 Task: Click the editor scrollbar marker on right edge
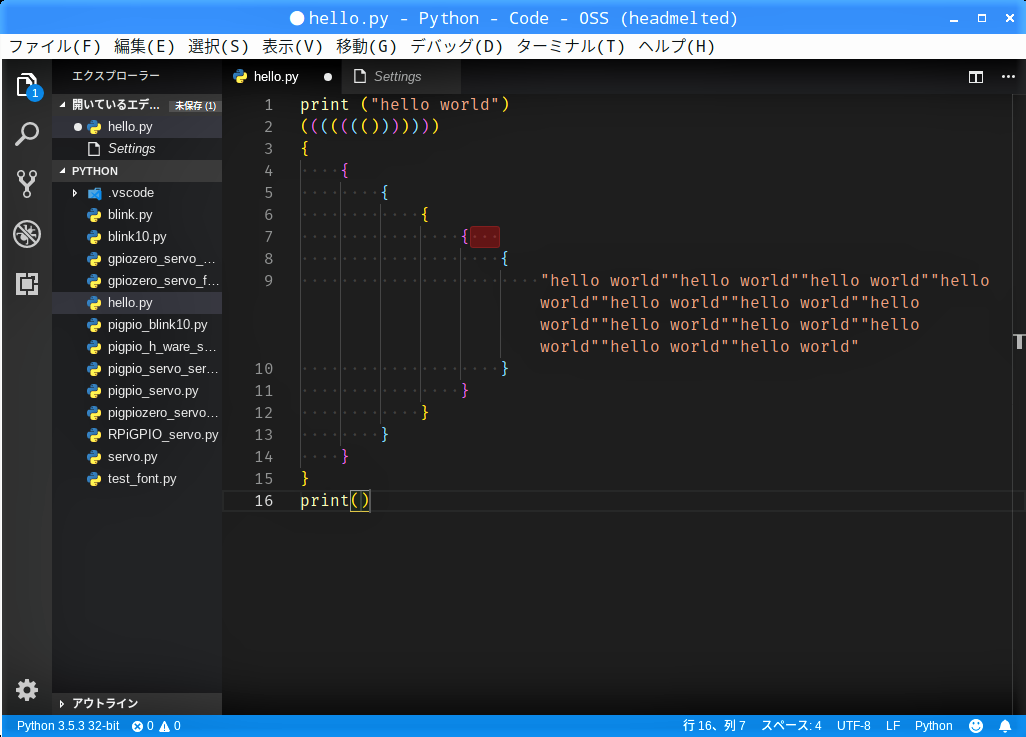1019,341
